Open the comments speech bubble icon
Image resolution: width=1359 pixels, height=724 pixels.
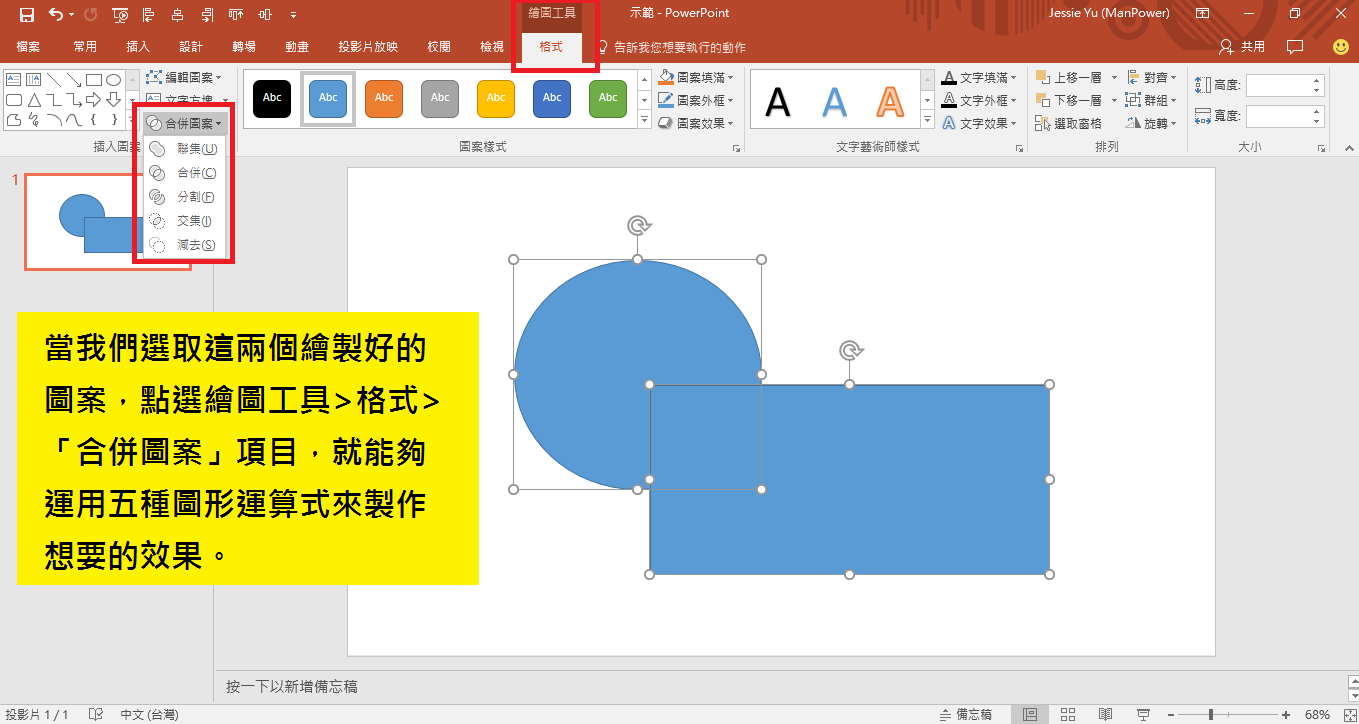(1295, 47)
